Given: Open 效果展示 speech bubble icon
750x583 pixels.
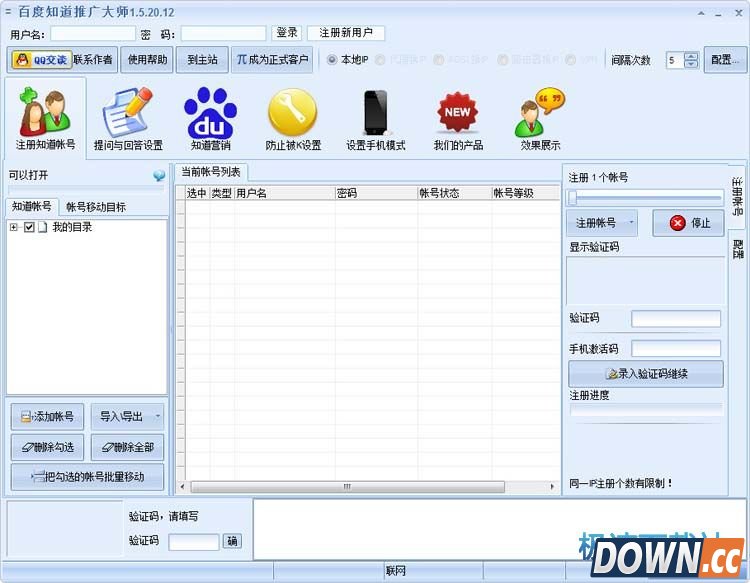Looking at the screenshot, I should [x=540, y=113].
